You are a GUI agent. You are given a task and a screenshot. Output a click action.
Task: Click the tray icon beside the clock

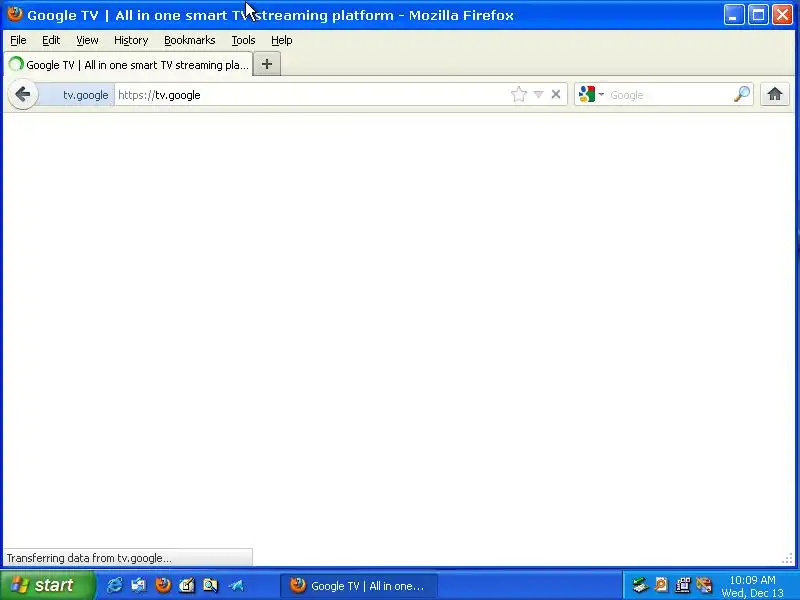pos(704,585)
